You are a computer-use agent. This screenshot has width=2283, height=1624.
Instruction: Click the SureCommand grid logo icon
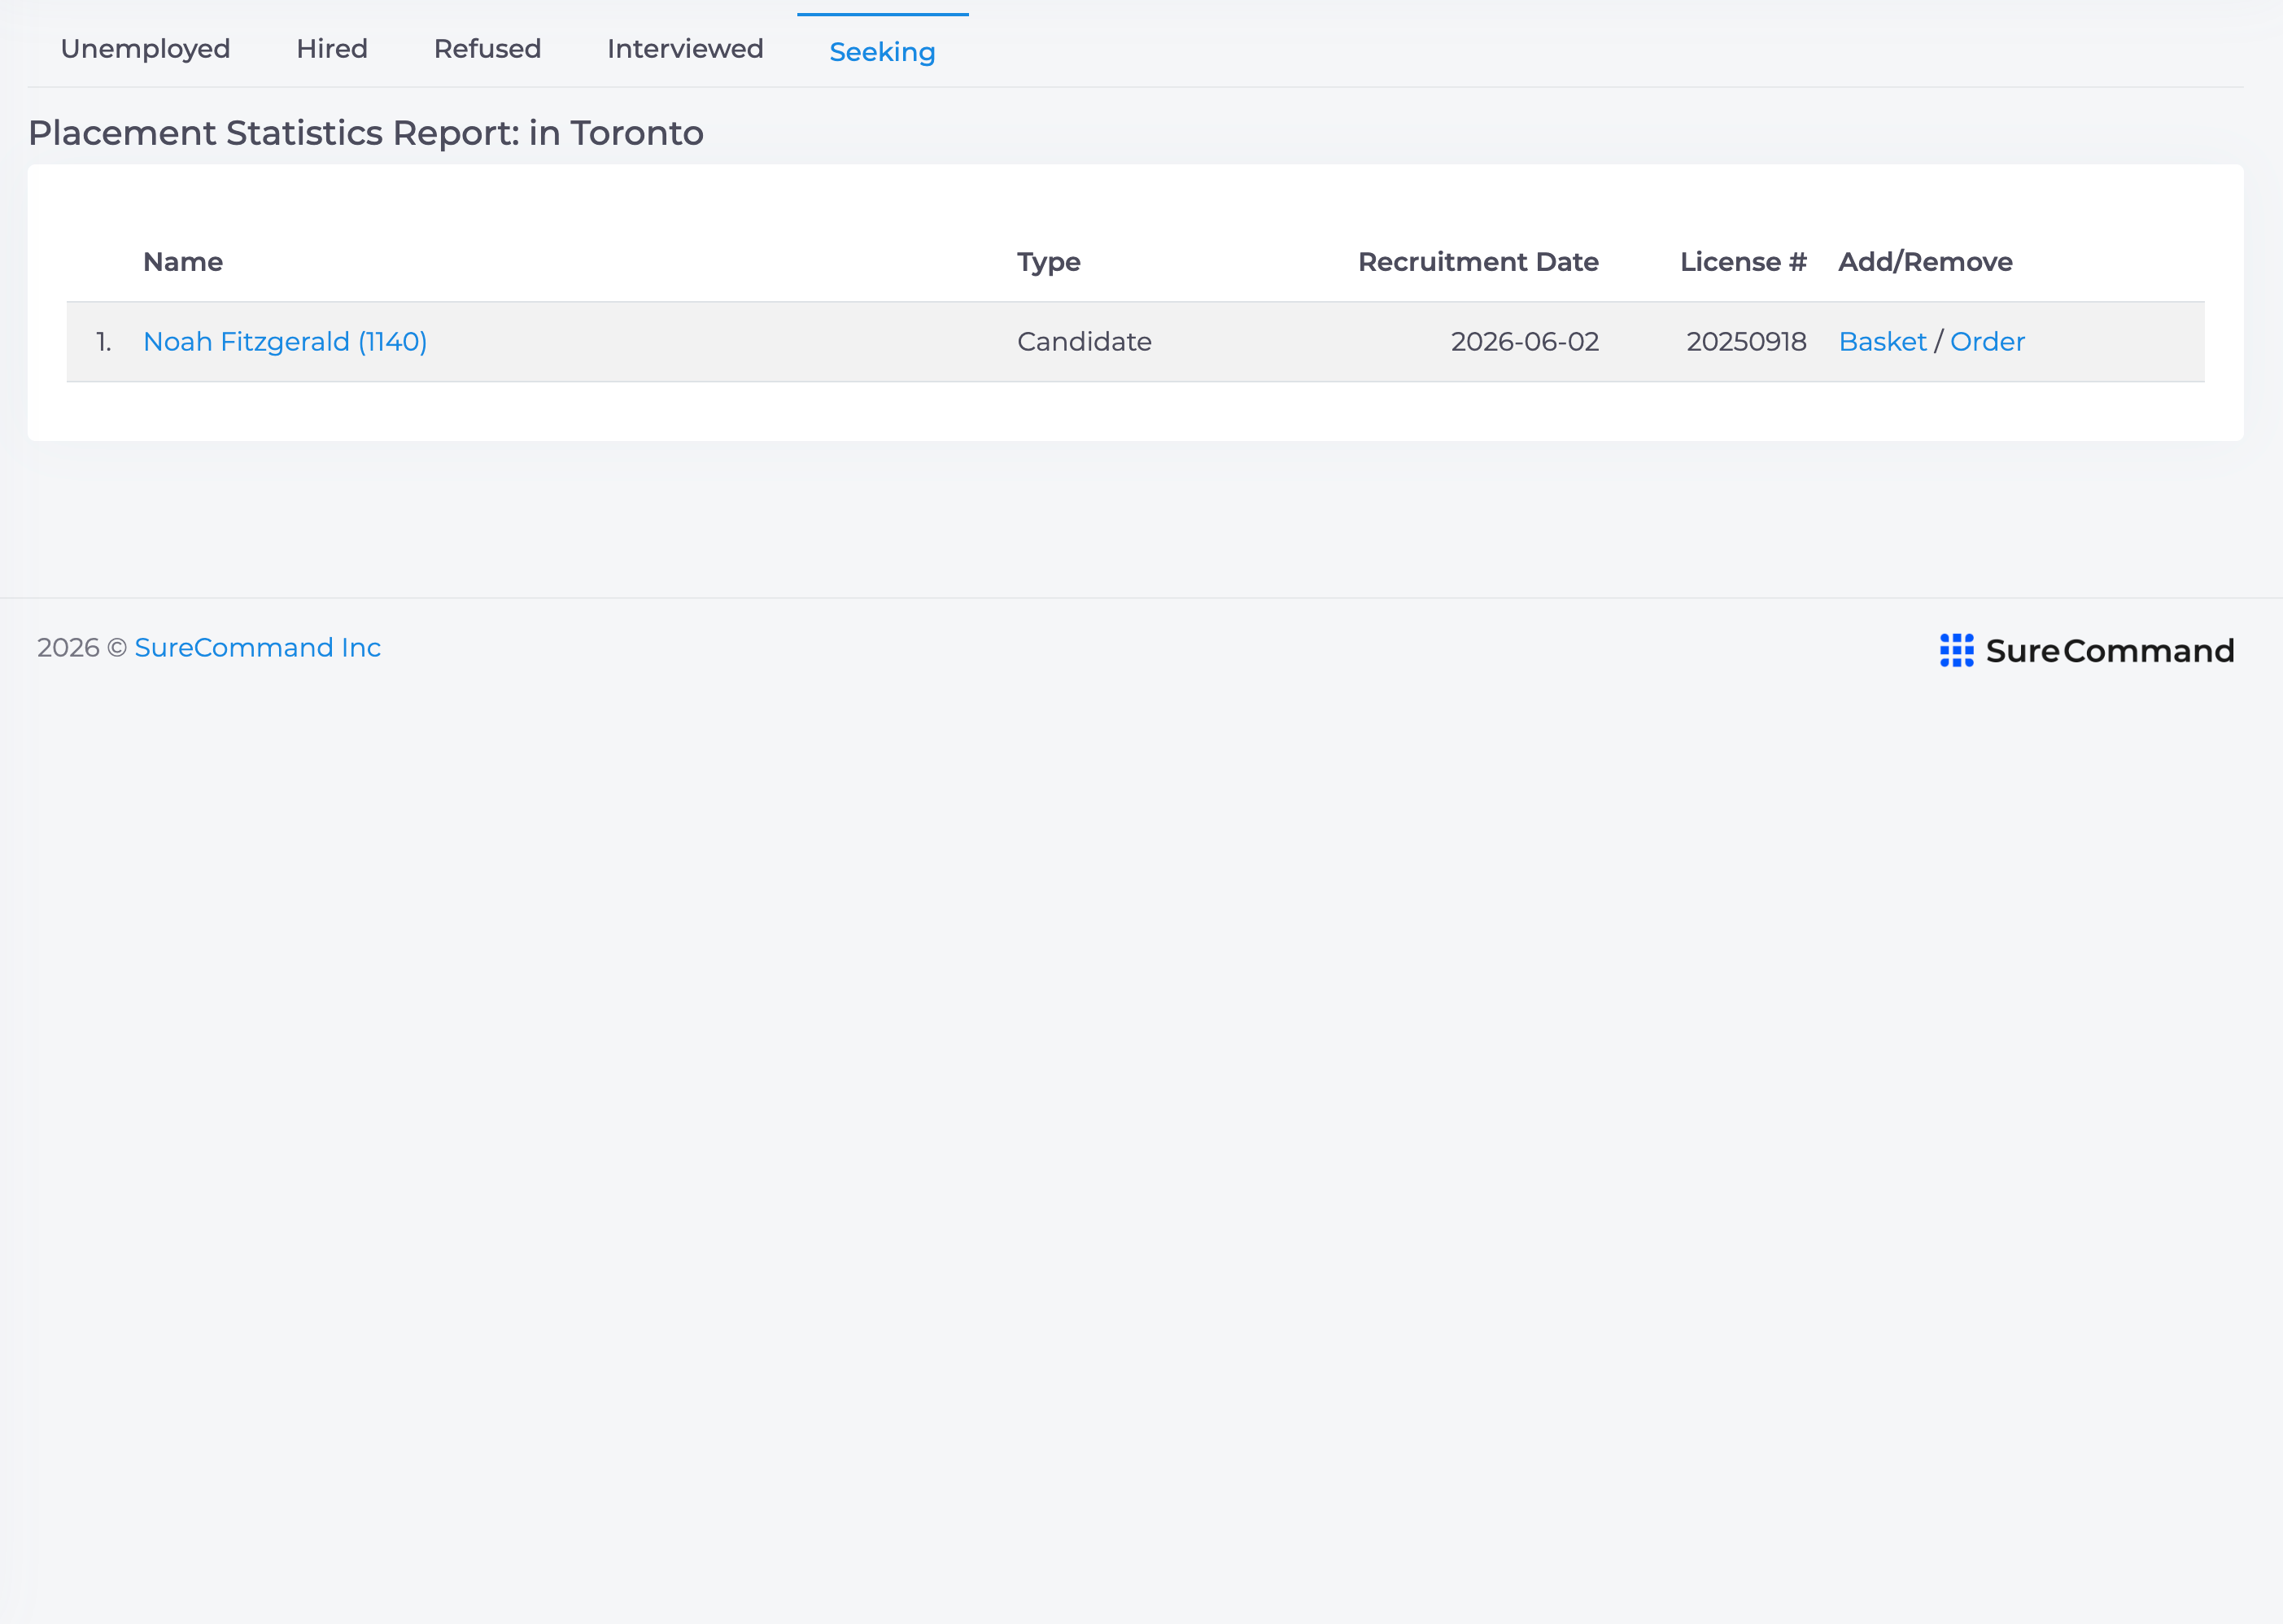point(1957,650)
